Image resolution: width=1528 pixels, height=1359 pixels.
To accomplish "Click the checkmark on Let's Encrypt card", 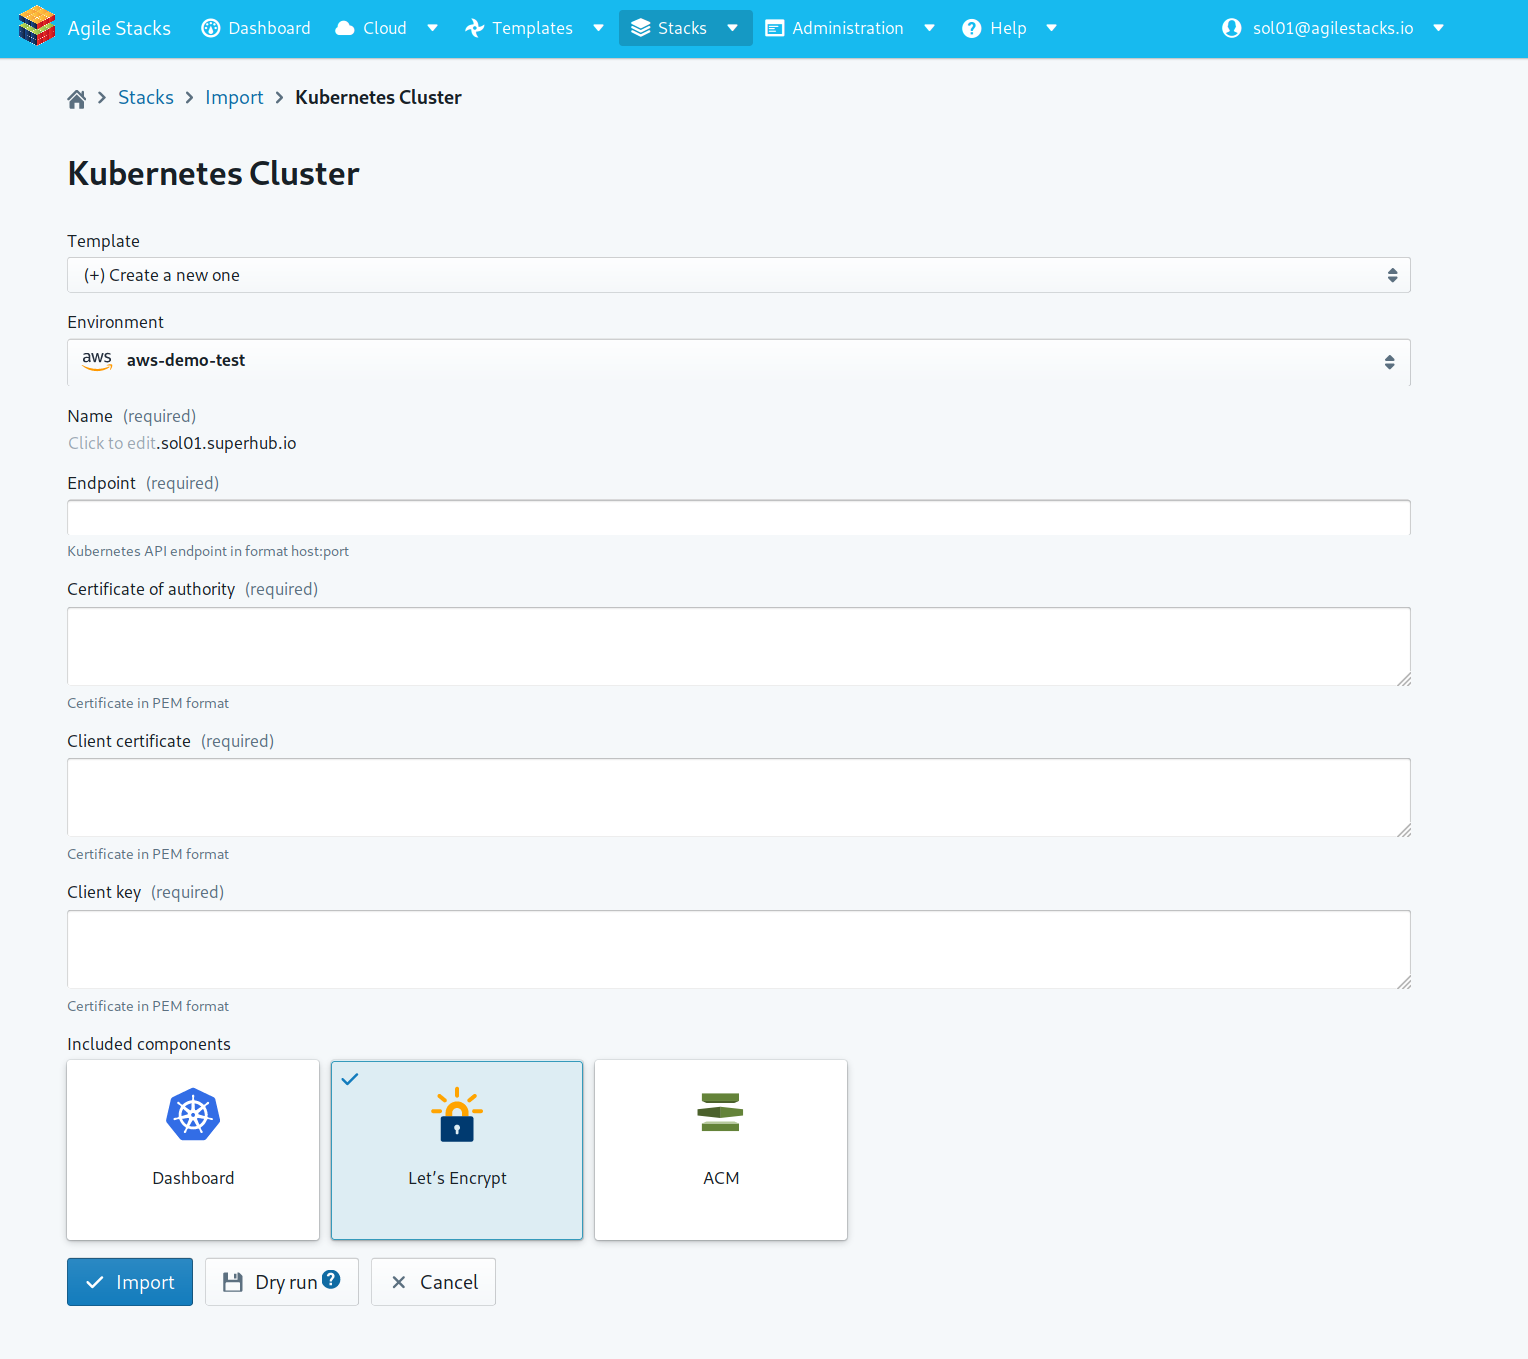I will (350, 1079).
